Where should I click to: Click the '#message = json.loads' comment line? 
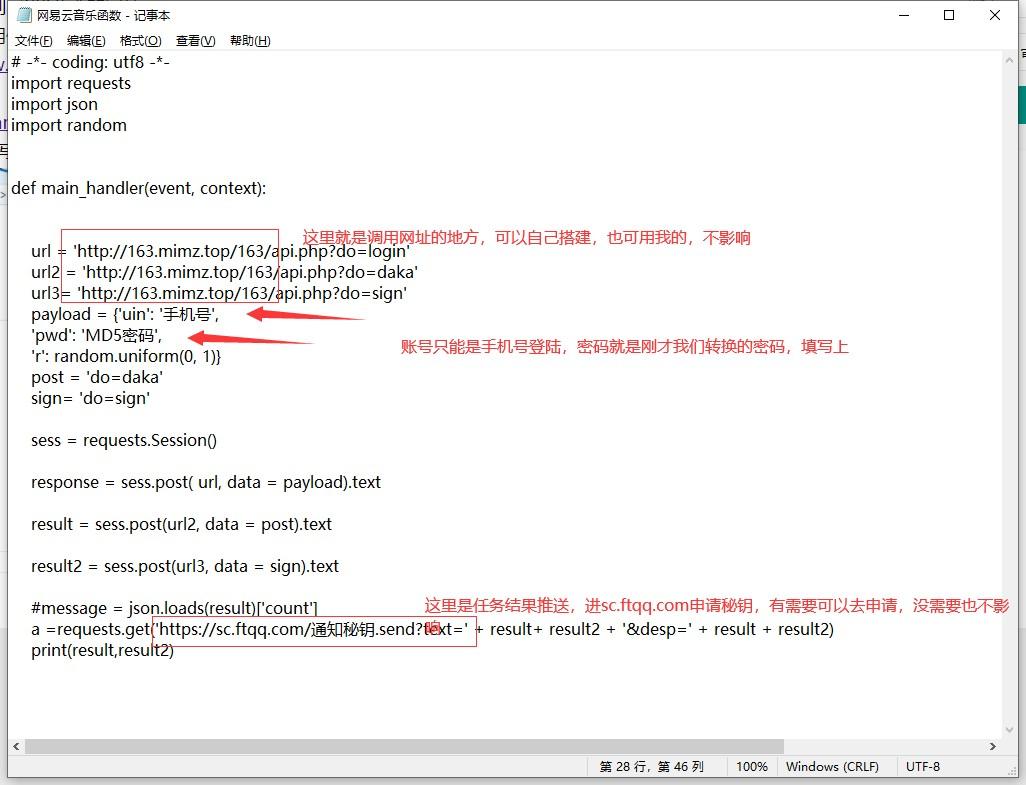174,608
